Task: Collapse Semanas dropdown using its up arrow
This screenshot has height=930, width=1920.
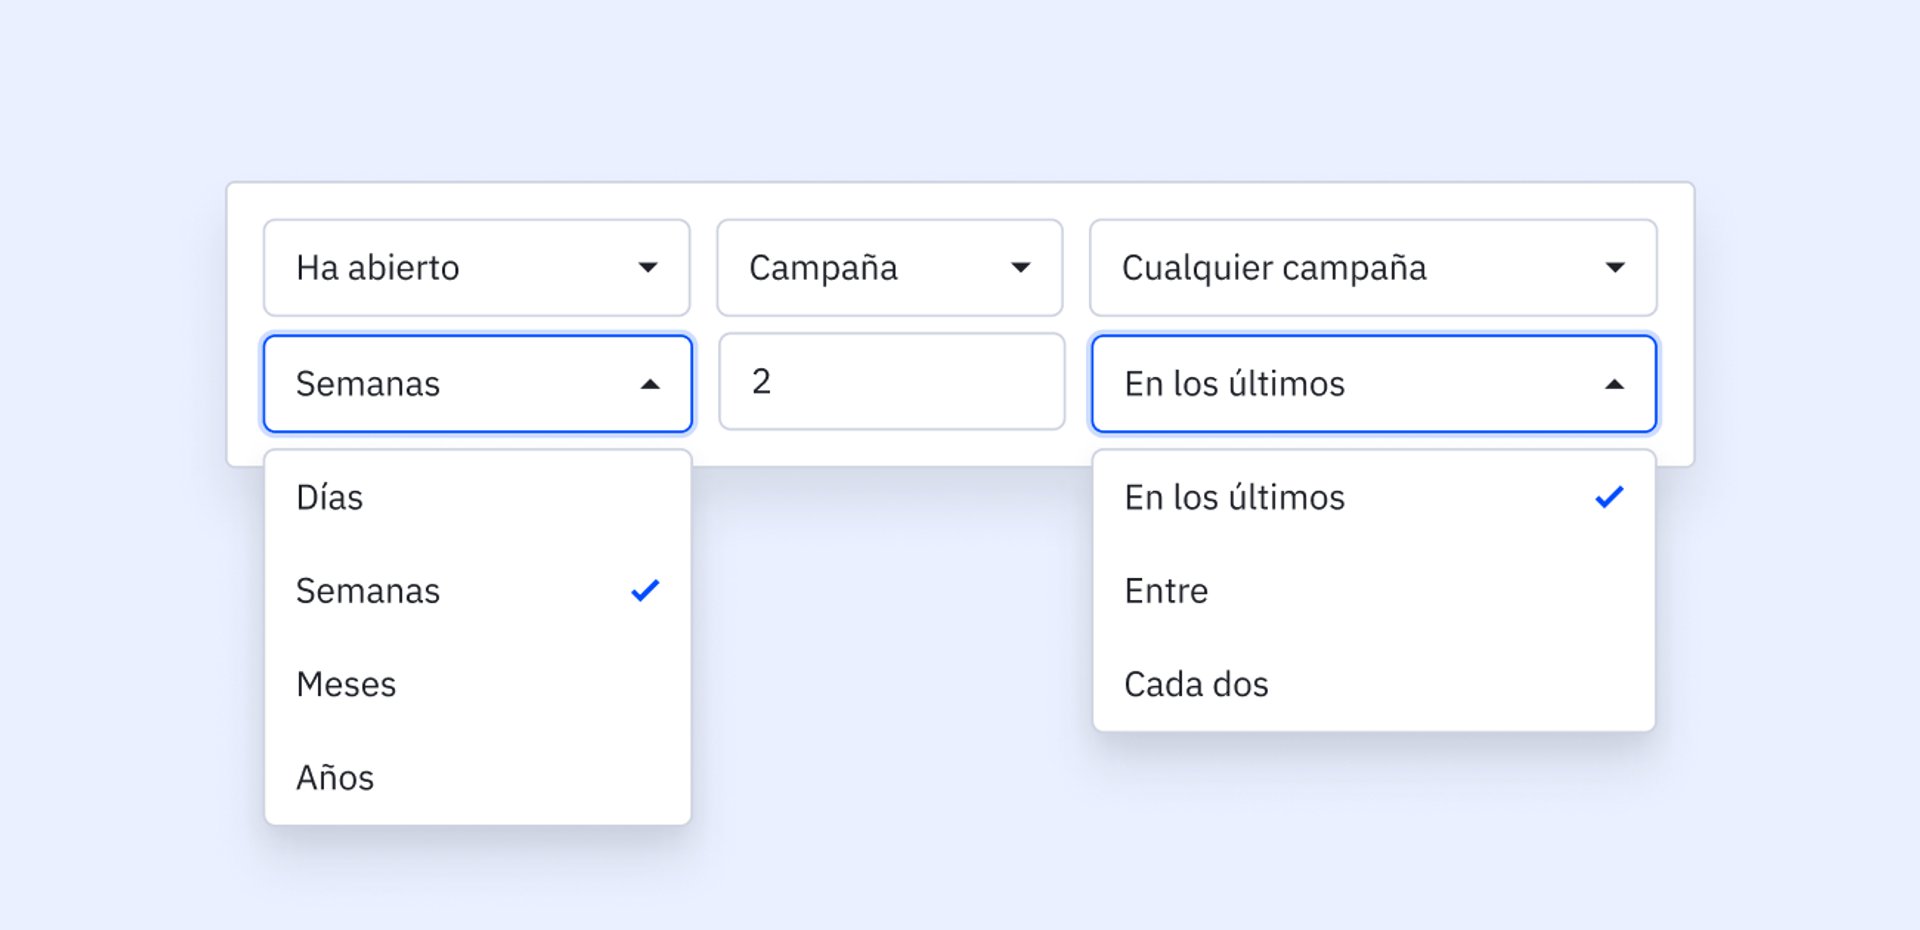Action: 650,385
